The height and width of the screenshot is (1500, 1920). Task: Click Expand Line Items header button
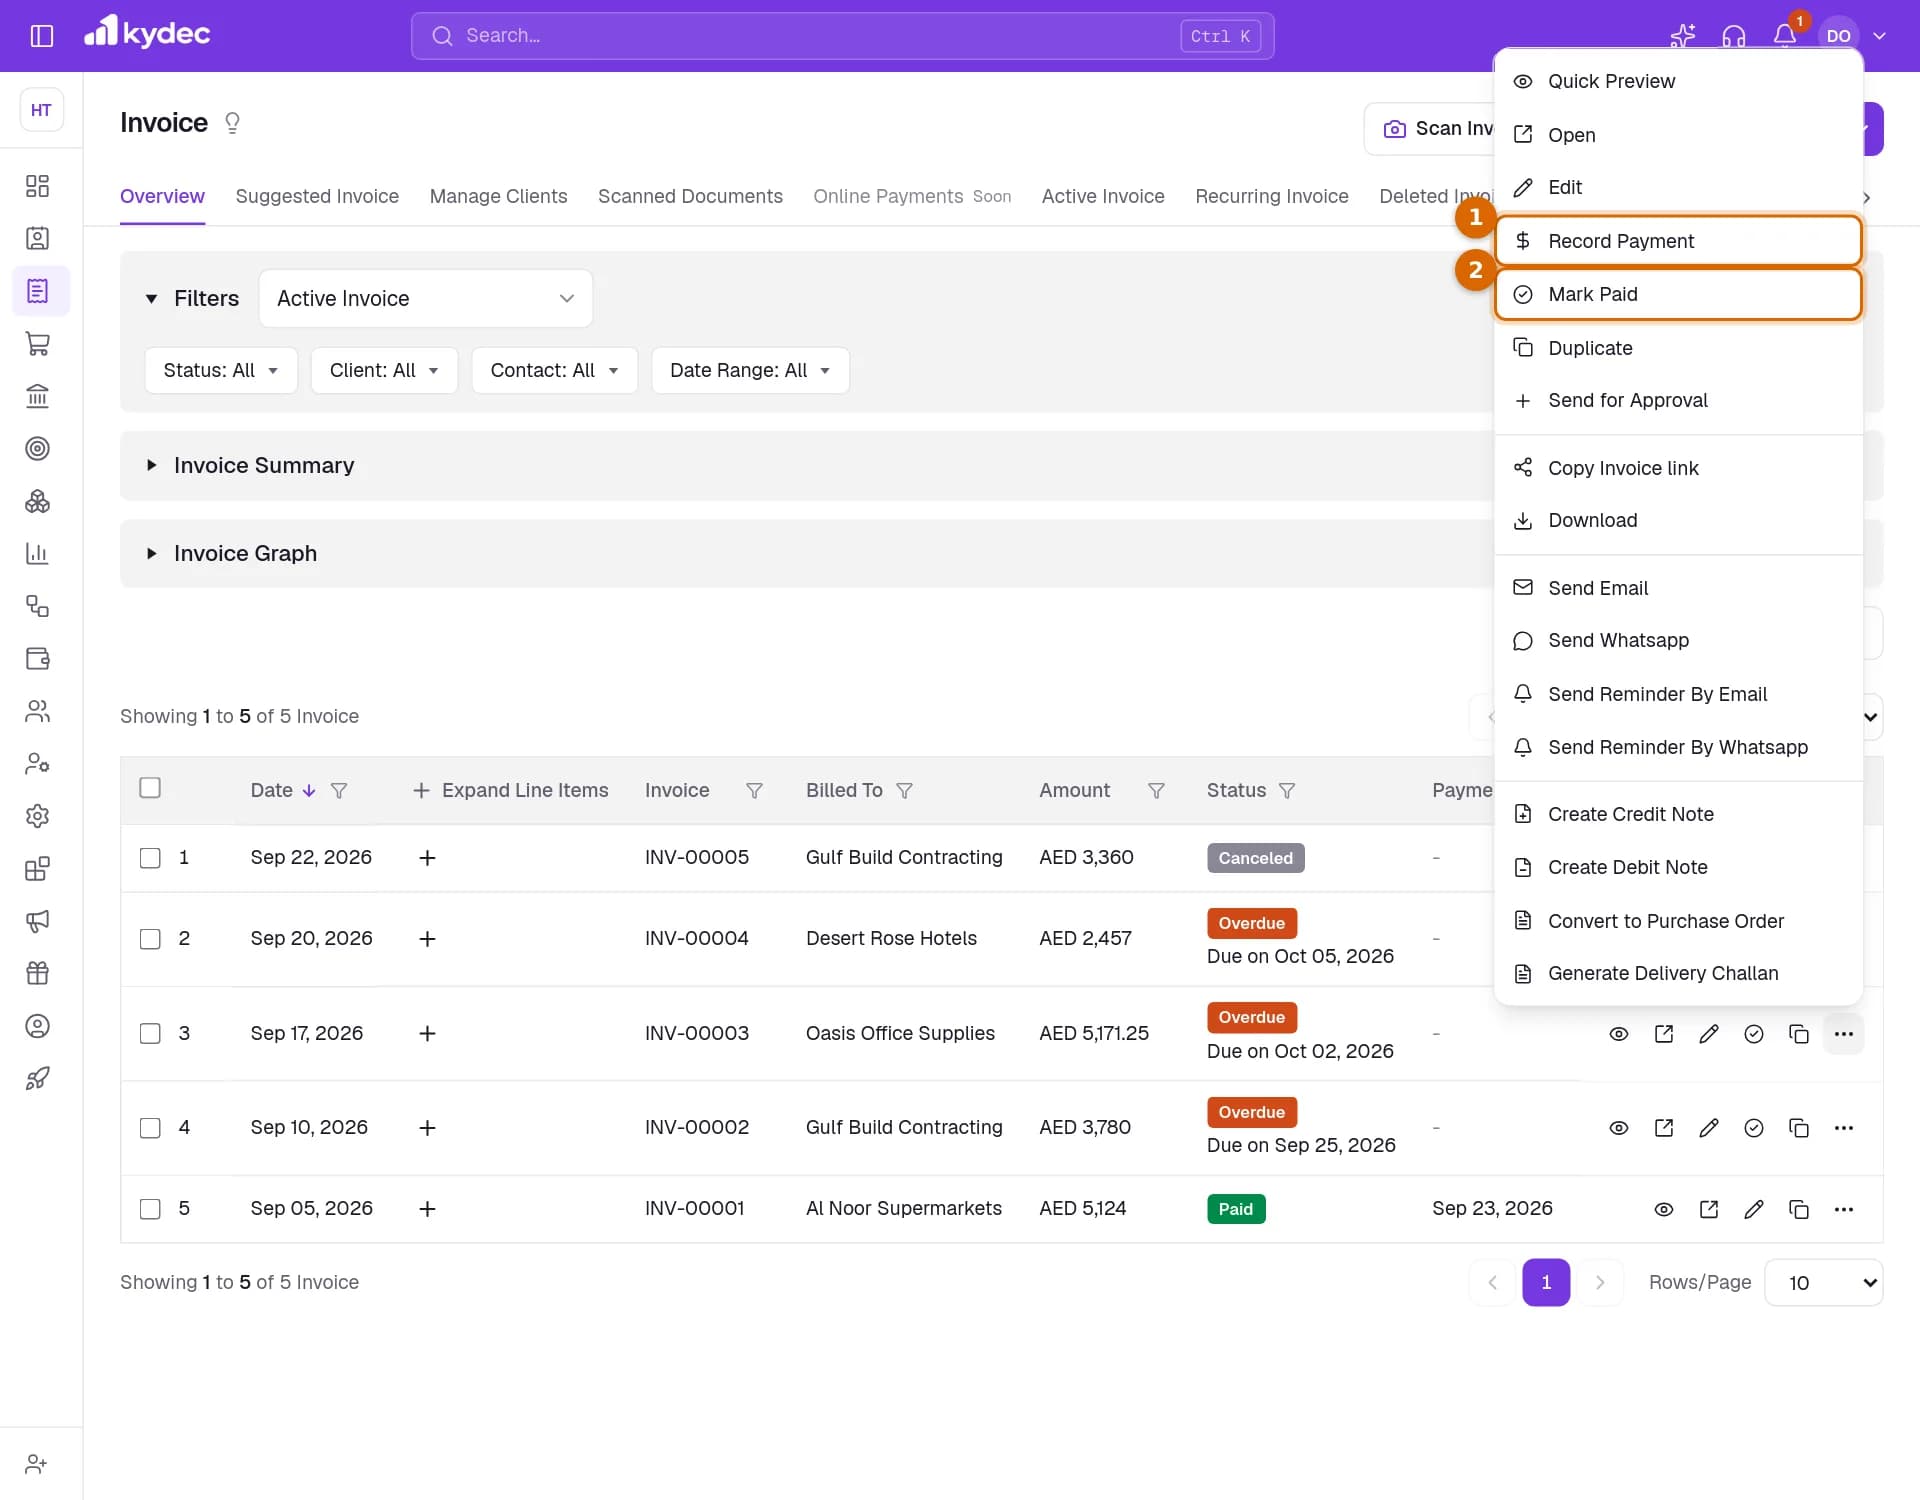510,790
